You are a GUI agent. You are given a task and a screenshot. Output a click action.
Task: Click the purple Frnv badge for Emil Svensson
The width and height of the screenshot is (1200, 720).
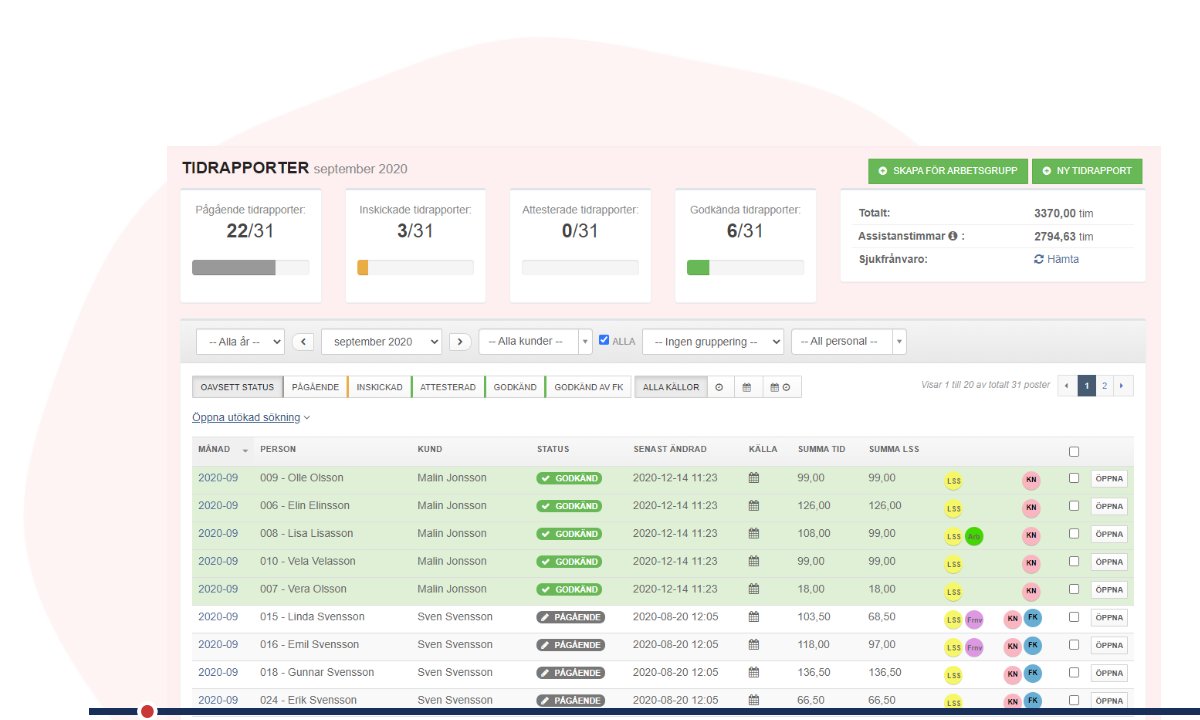pyautogui.click(x=974, y=647)
